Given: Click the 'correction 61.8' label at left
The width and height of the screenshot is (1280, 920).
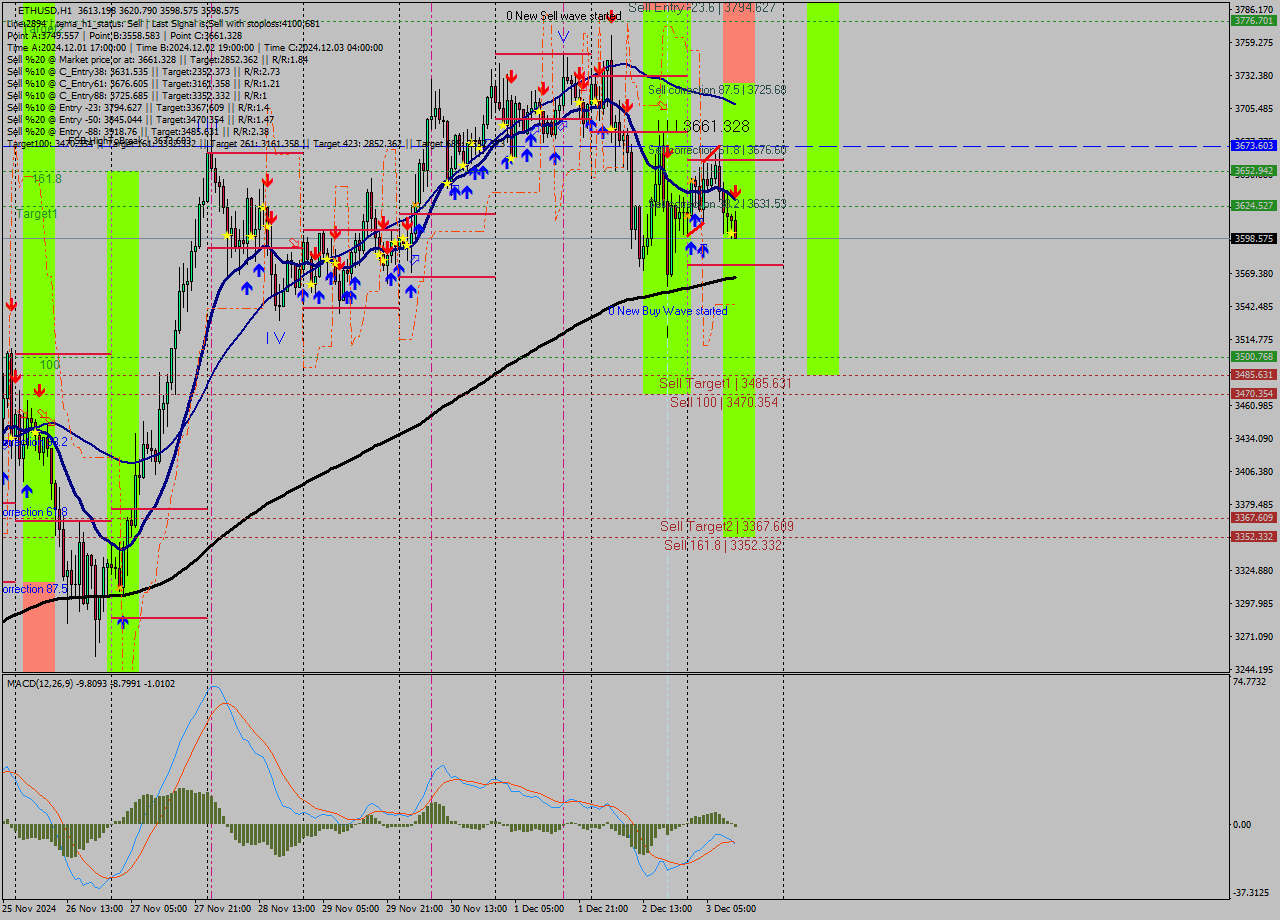Looking at the screenshot, I should [x=34, y=512].
